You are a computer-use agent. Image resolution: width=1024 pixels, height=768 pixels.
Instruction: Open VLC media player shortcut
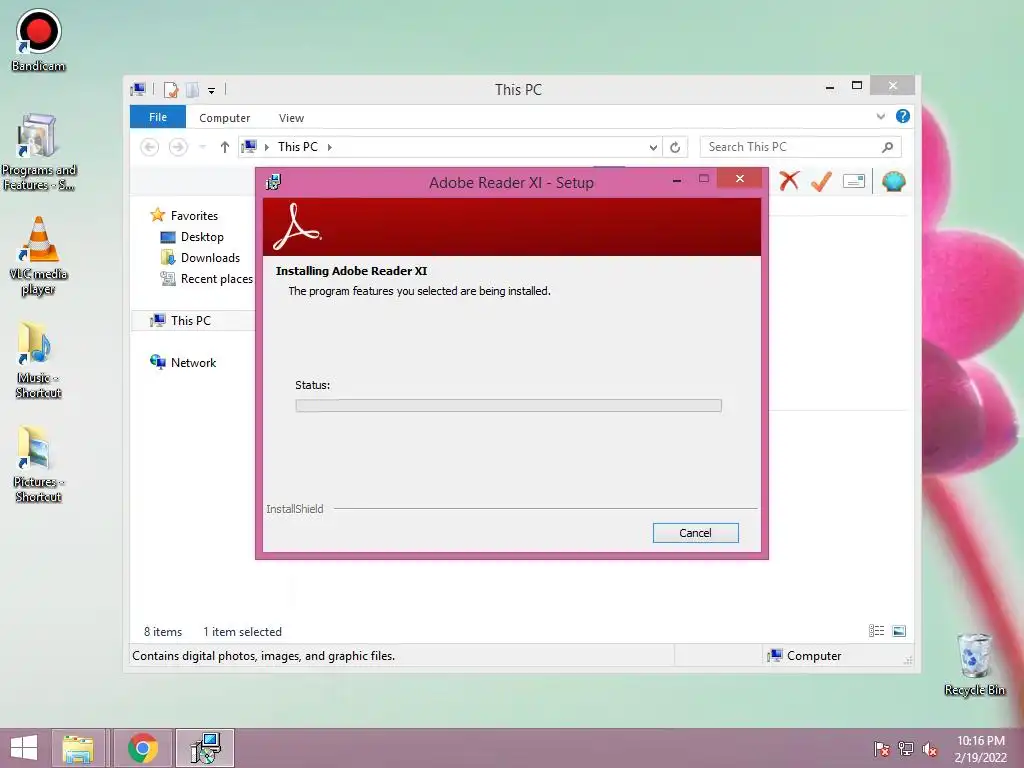(39, 256)
